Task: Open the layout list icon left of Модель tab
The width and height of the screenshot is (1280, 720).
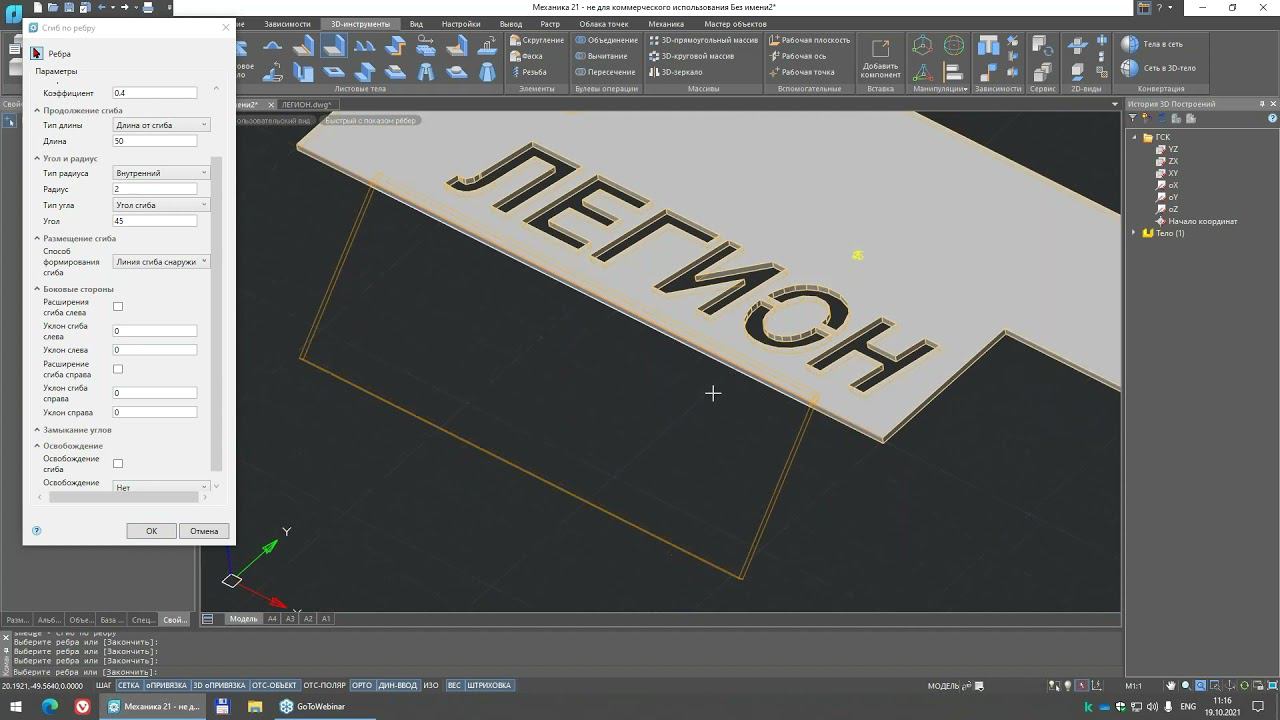Action: coord(208,619)
